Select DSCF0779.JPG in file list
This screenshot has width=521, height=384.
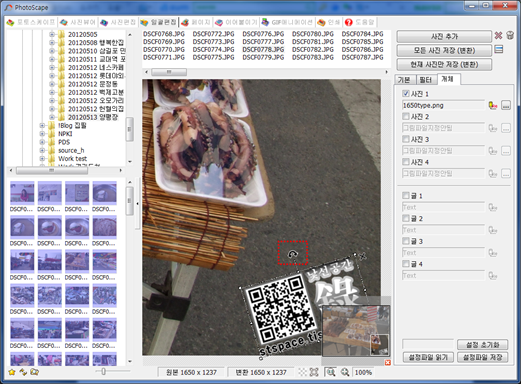tap(263, 57)
